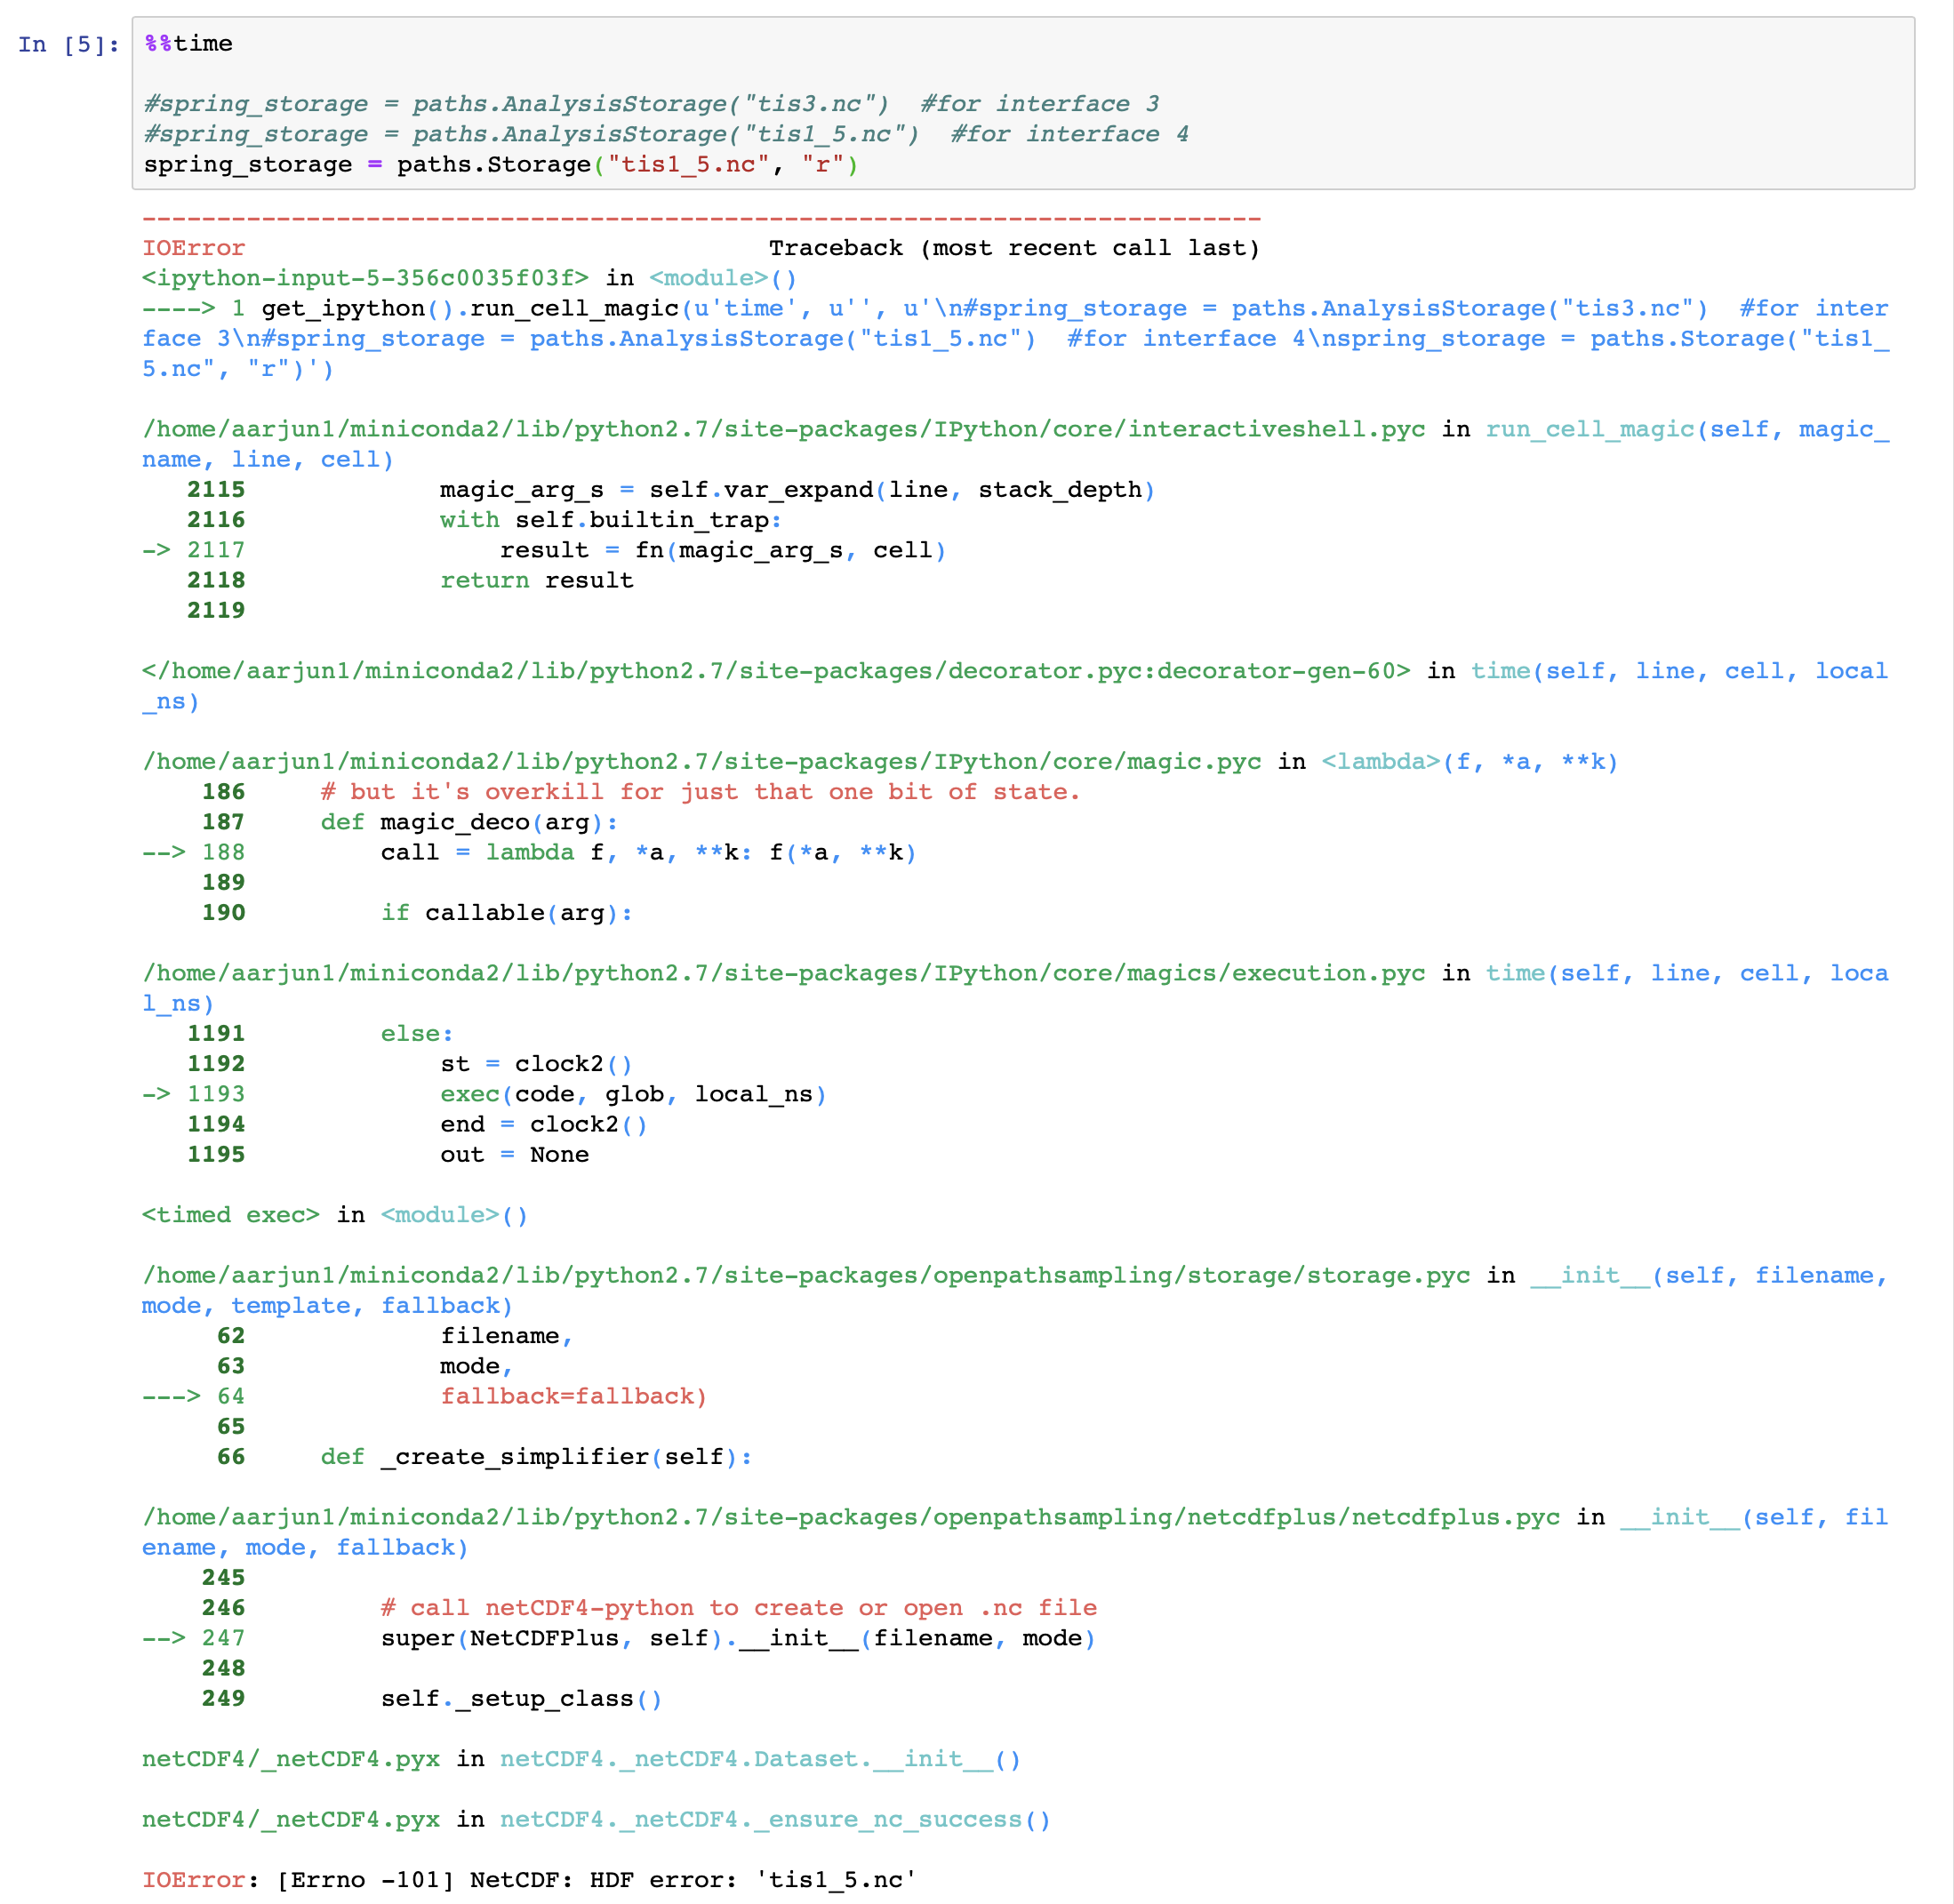Select the %%time magic command line

187,43
